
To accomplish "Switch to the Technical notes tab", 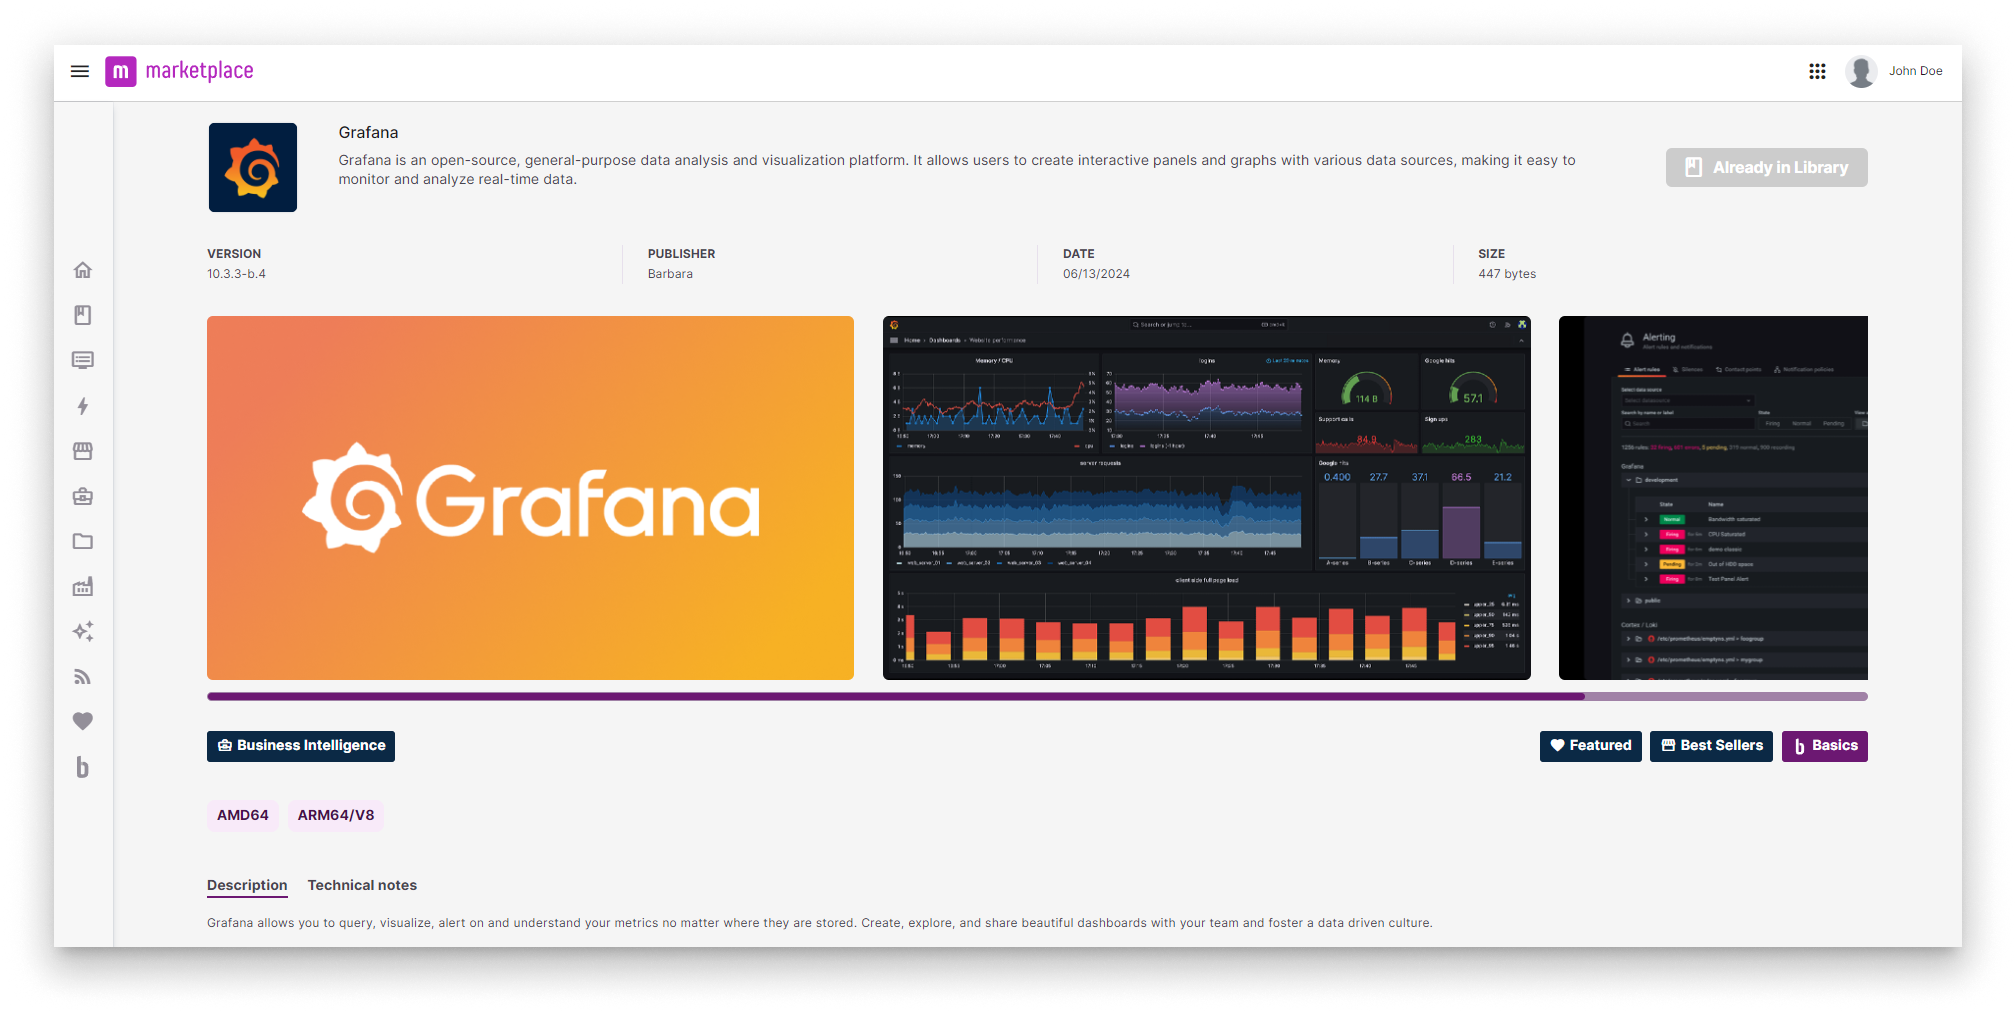I will tap(362, 885).
